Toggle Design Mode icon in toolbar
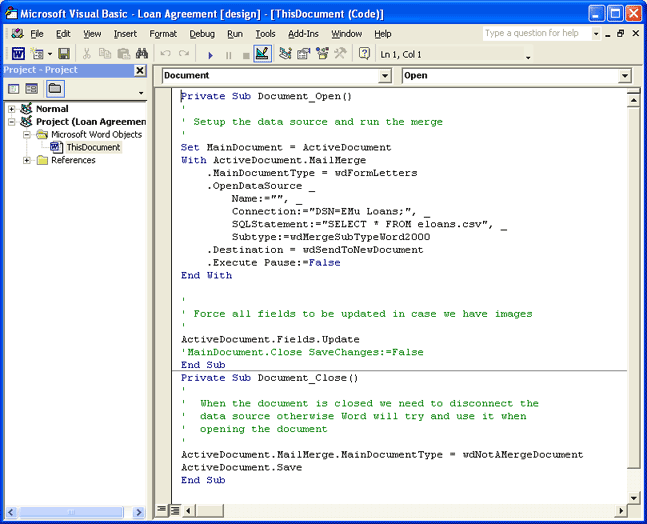The height and width of the screenshot is (524, 647). 262,54
